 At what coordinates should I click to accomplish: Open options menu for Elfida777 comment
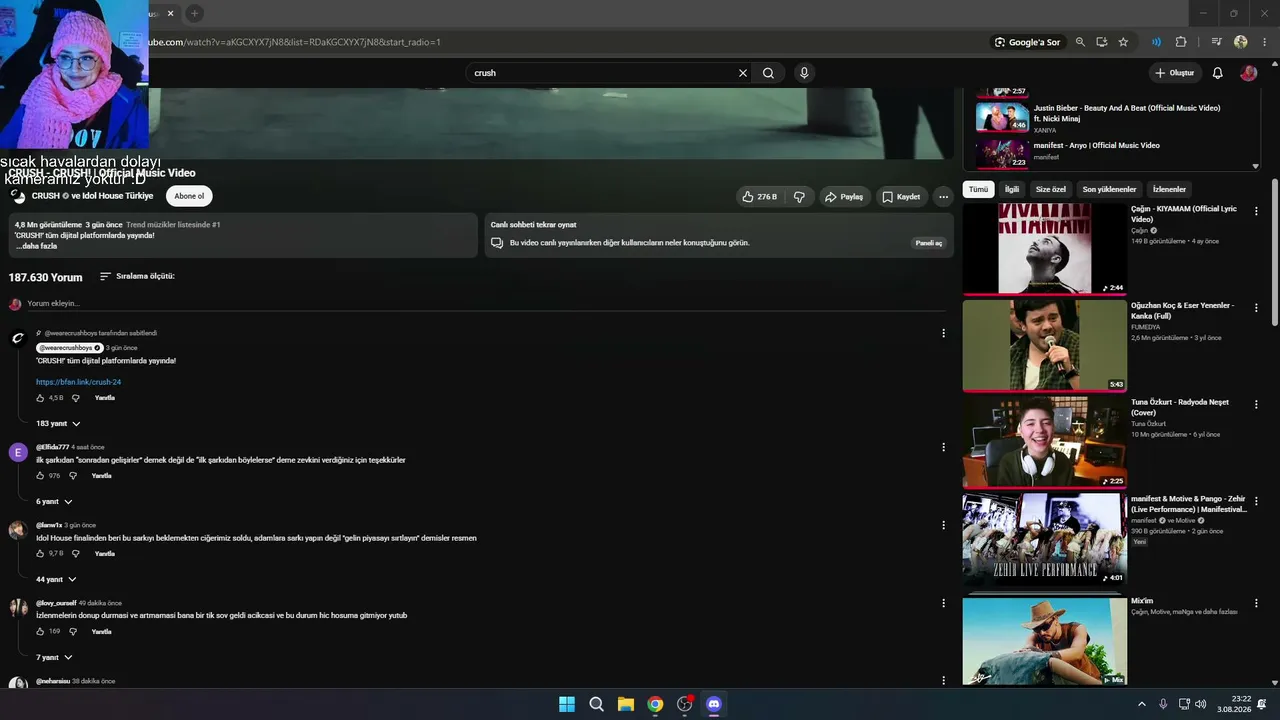(943, 447)
